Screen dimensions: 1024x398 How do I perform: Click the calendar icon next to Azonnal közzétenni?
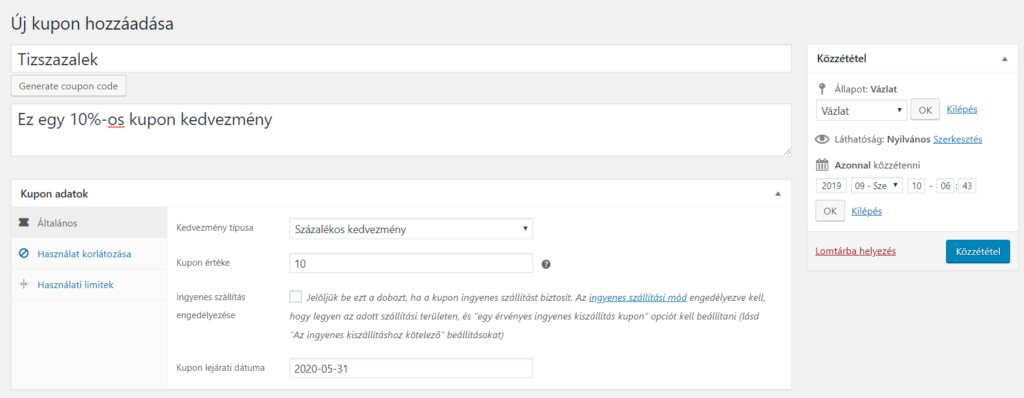(x=822, y=165)
